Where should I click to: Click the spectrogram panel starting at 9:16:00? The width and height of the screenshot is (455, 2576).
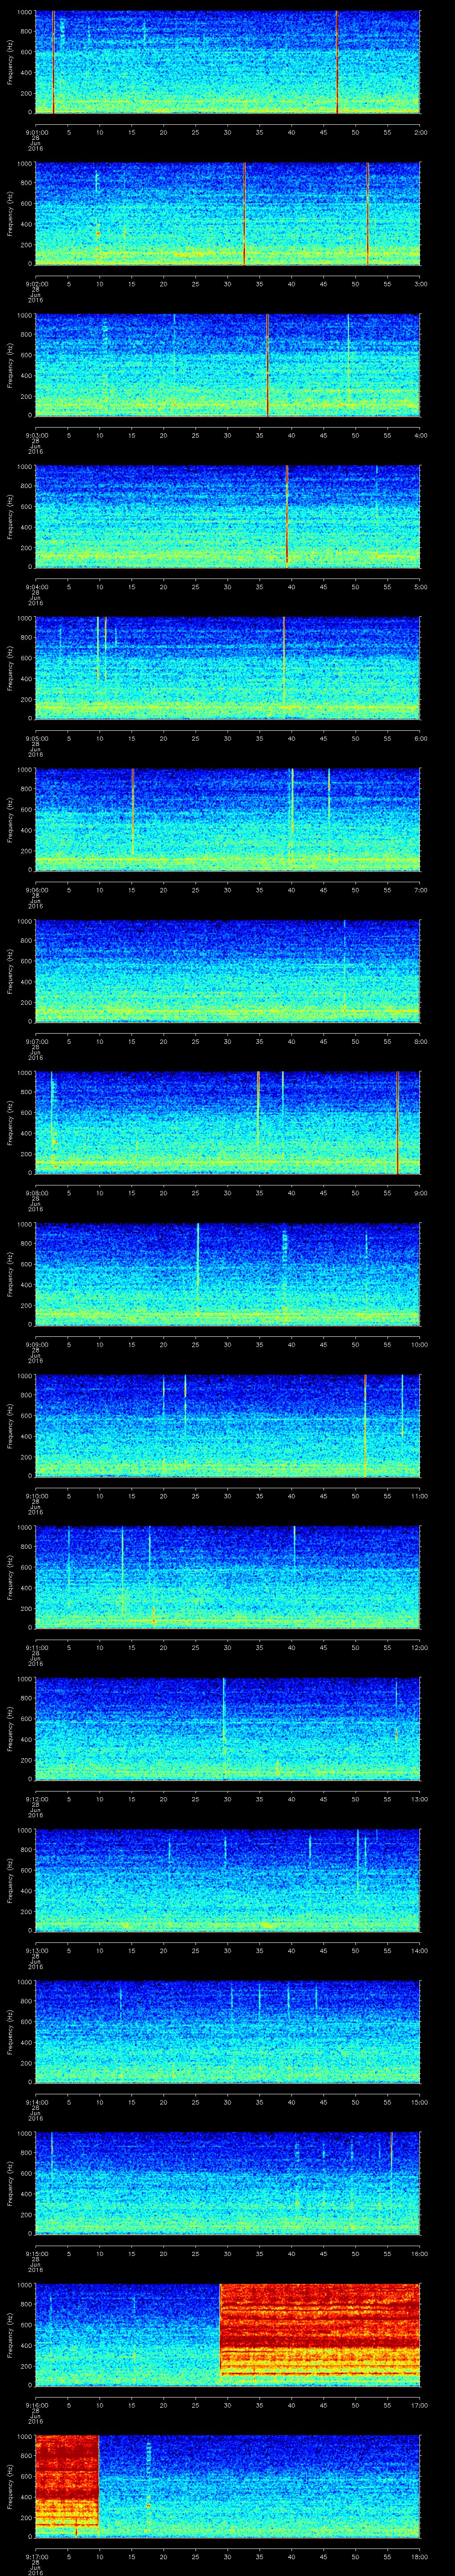[227, 2335]
